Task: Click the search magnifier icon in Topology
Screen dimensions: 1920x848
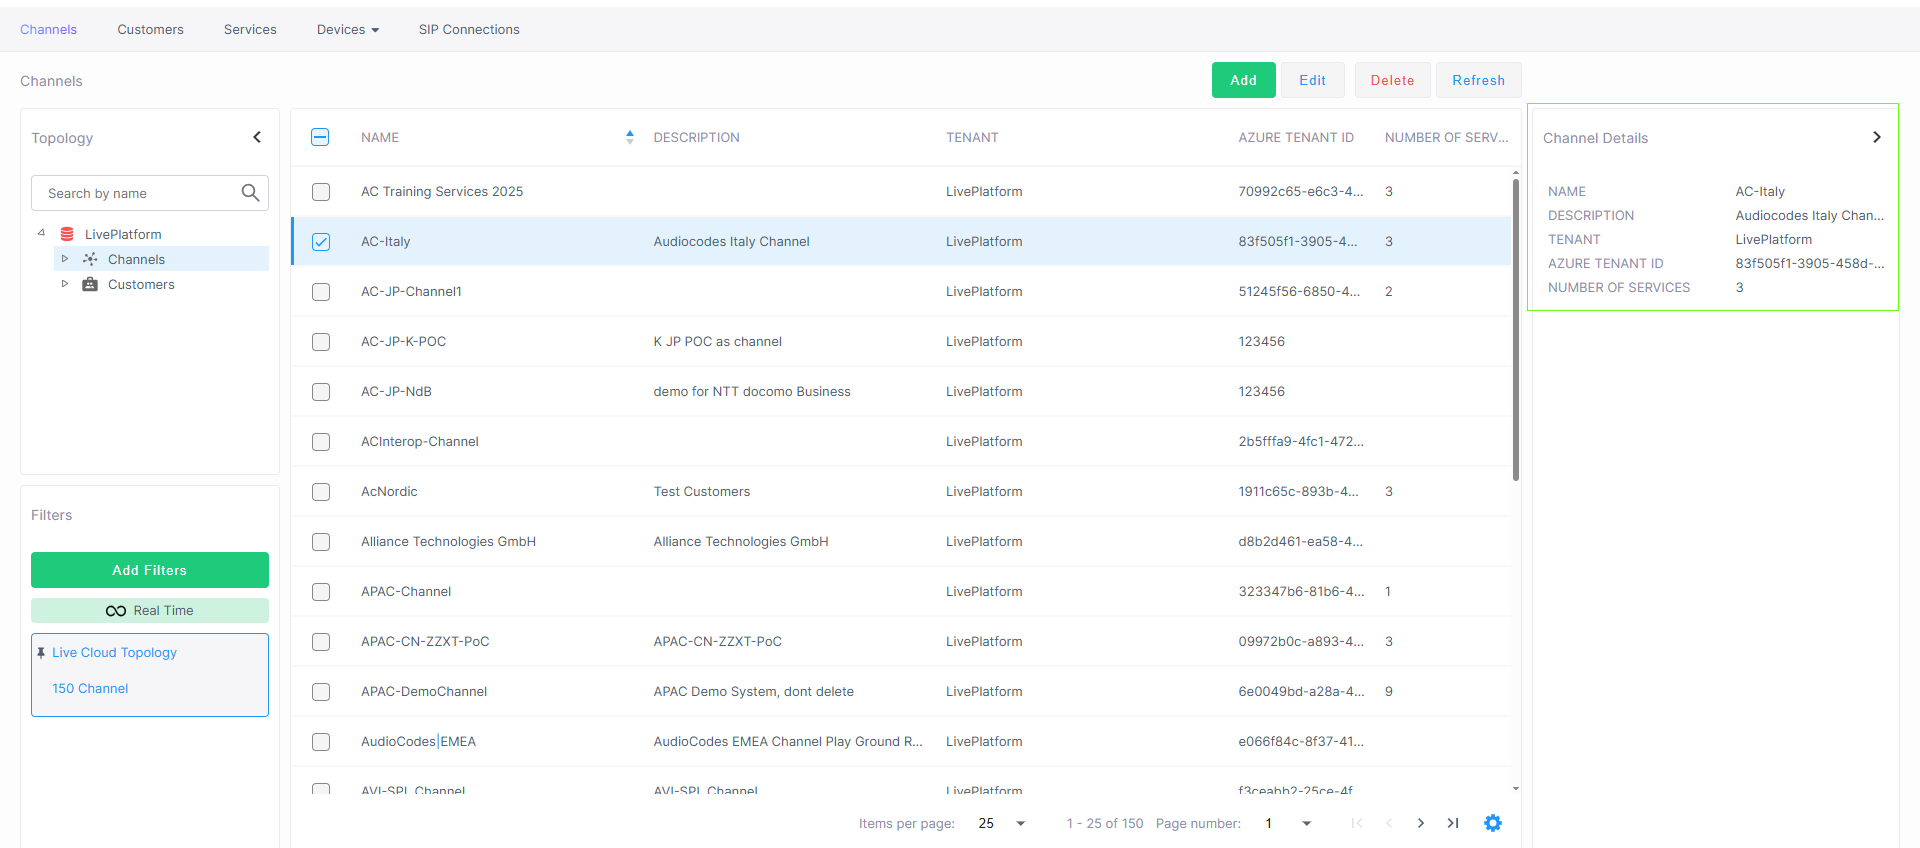Action: (250, 193)
